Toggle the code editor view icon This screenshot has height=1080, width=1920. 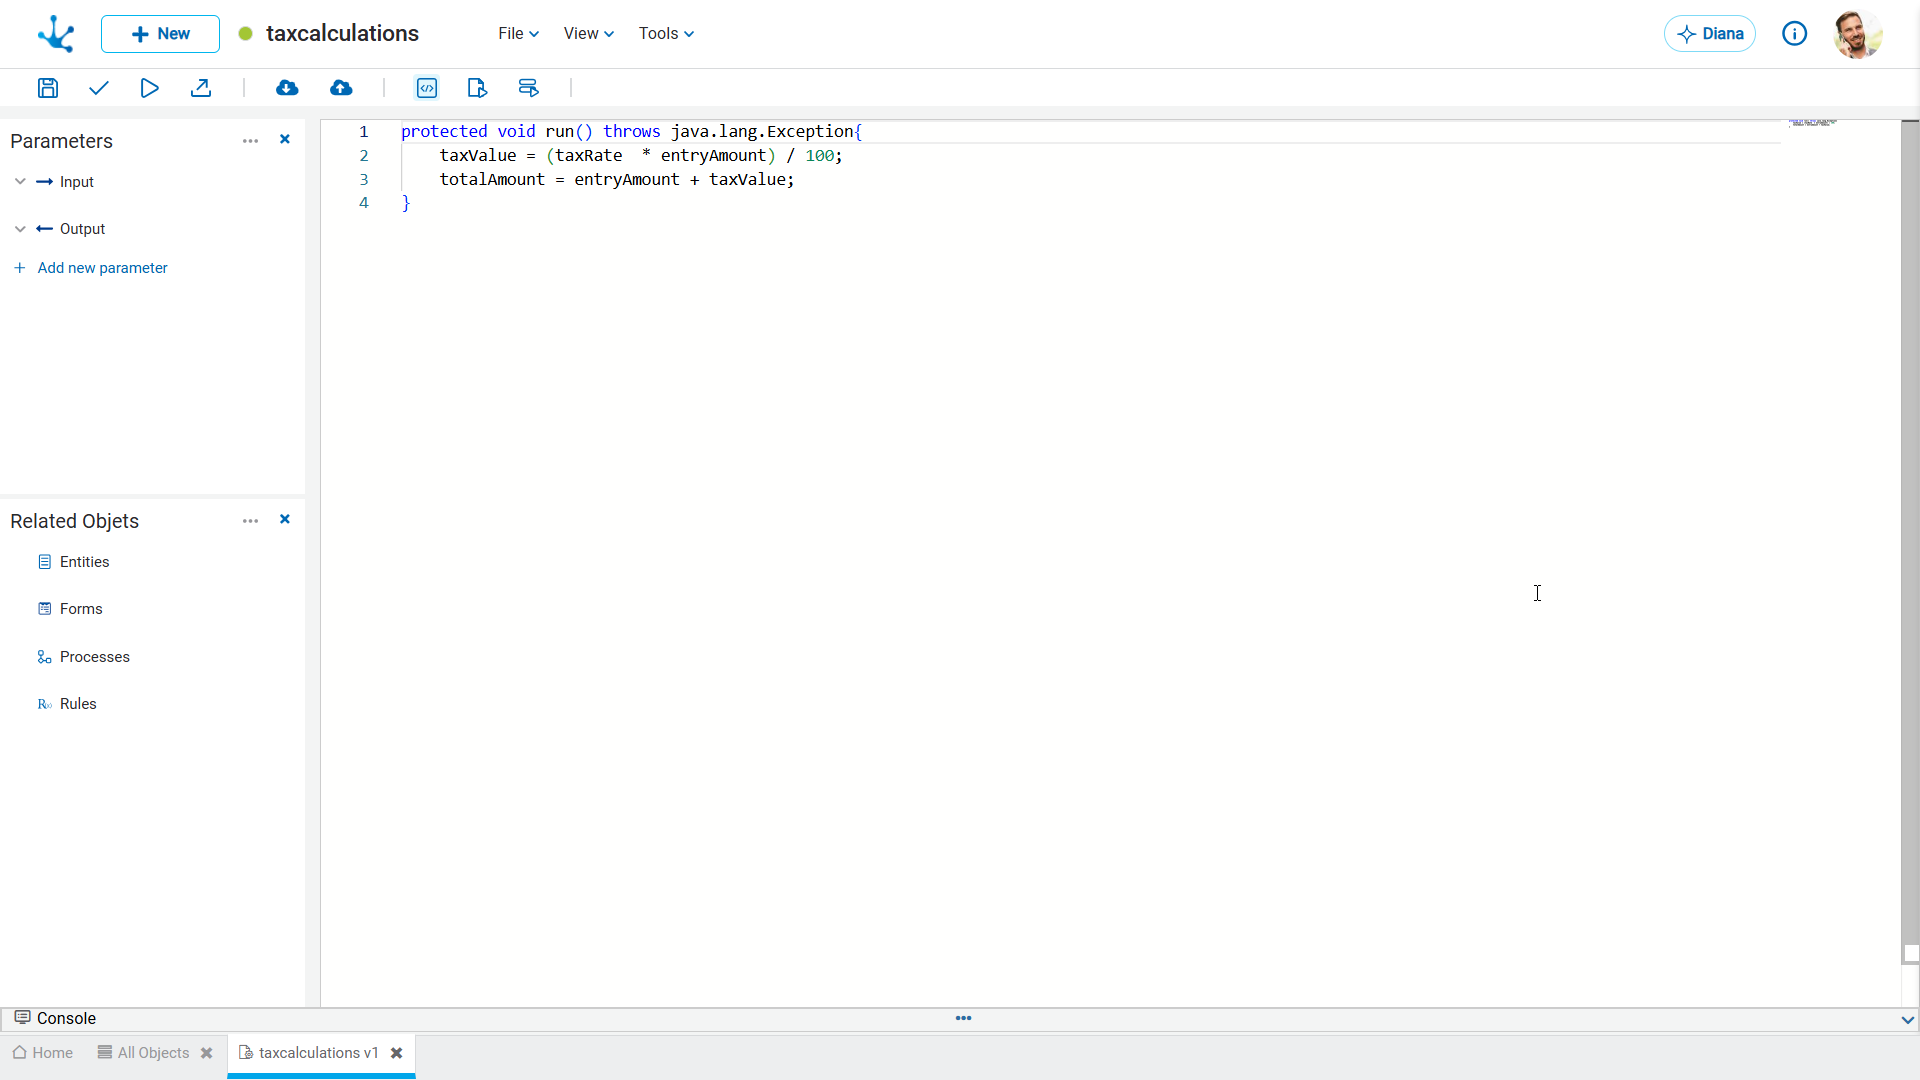click(427, 88)
